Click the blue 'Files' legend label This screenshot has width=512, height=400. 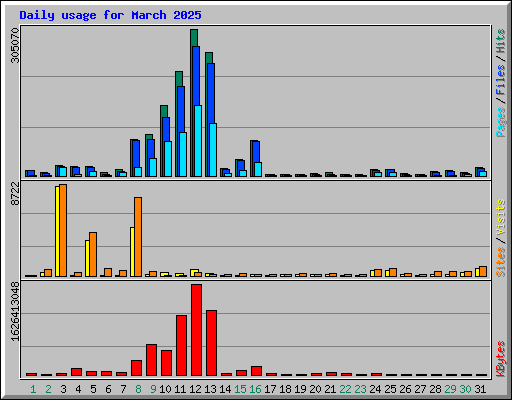point(501,80)
